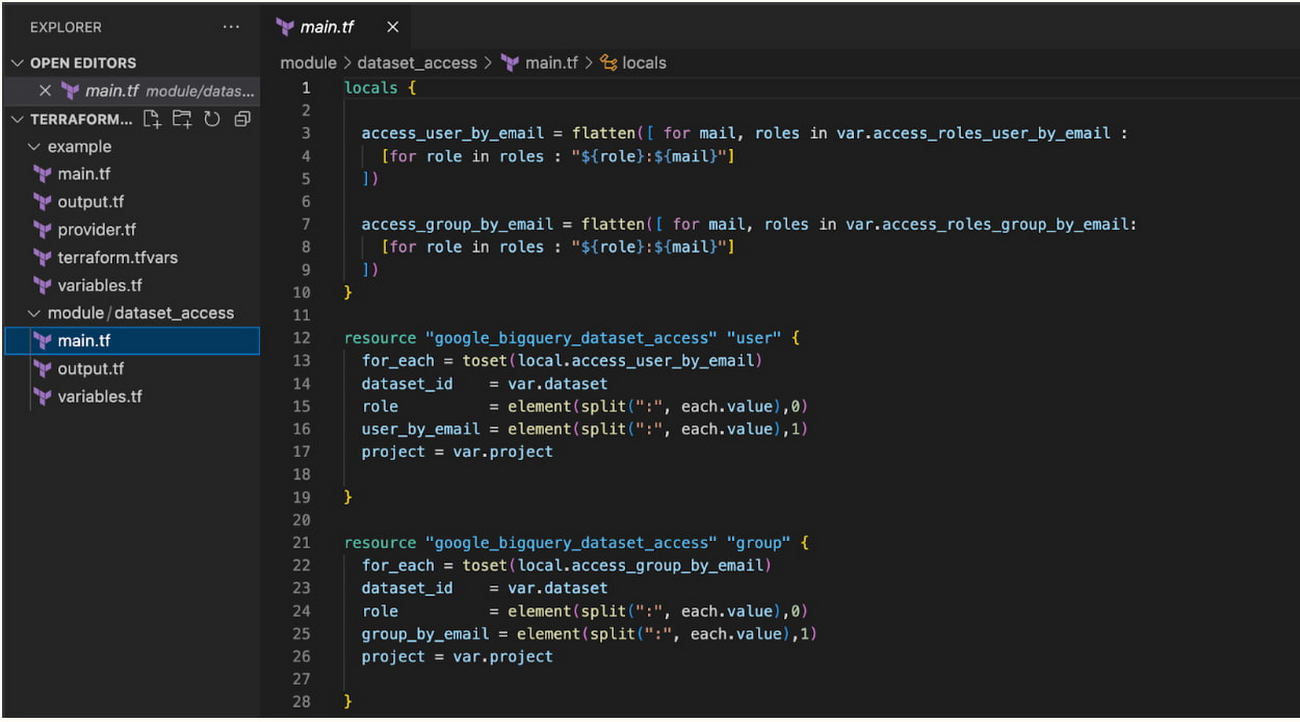Click var.access_roles_user_by_email on line 3
Viewport: 1300px width, 722px height.
(x=974, y=133)
